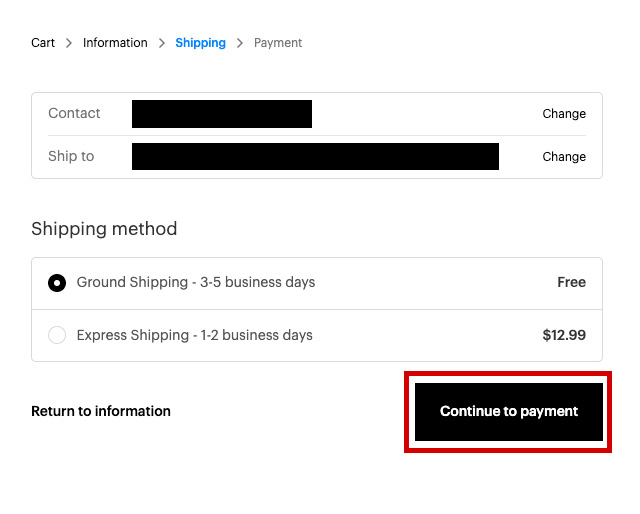Click the Shipping method heading
The width and height of the screenshot is (640, 514).
click(x=104, y=229)
